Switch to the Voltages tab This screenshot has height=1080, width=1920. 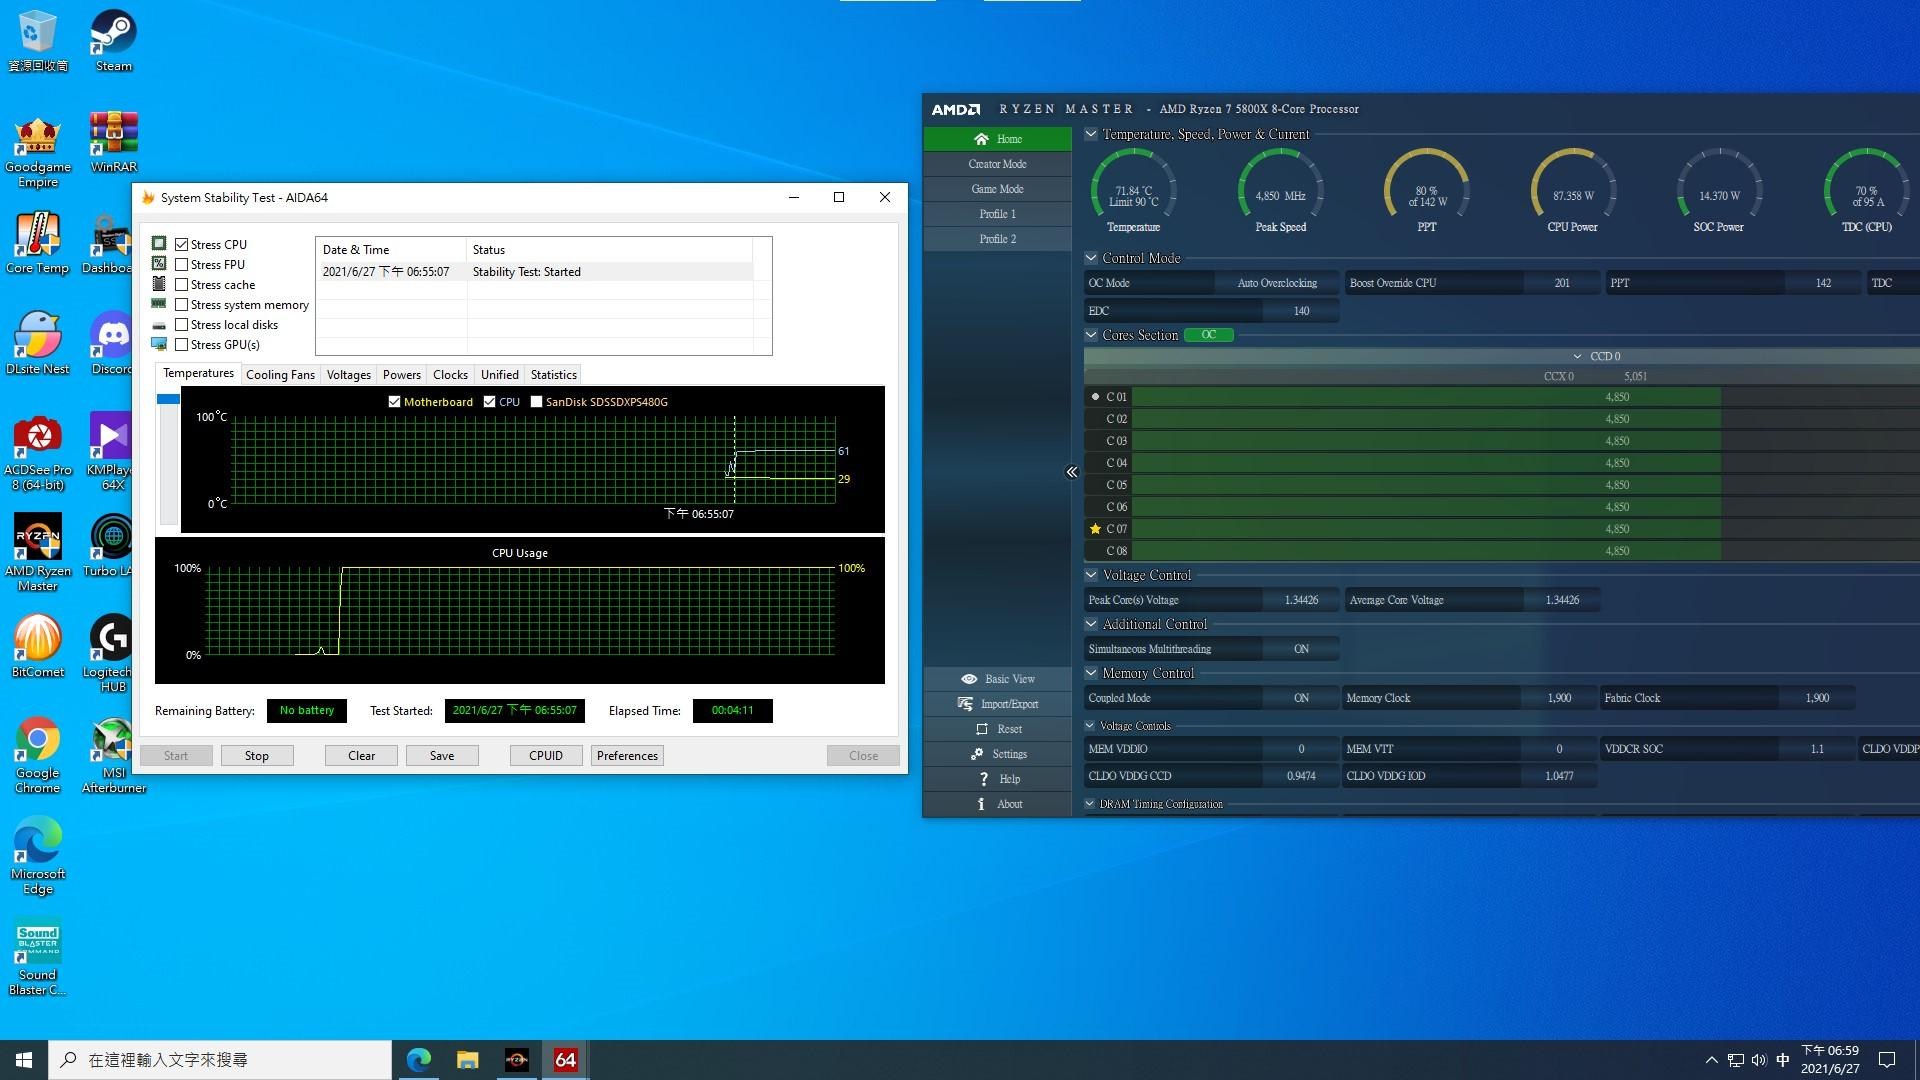tap(348, 375)
